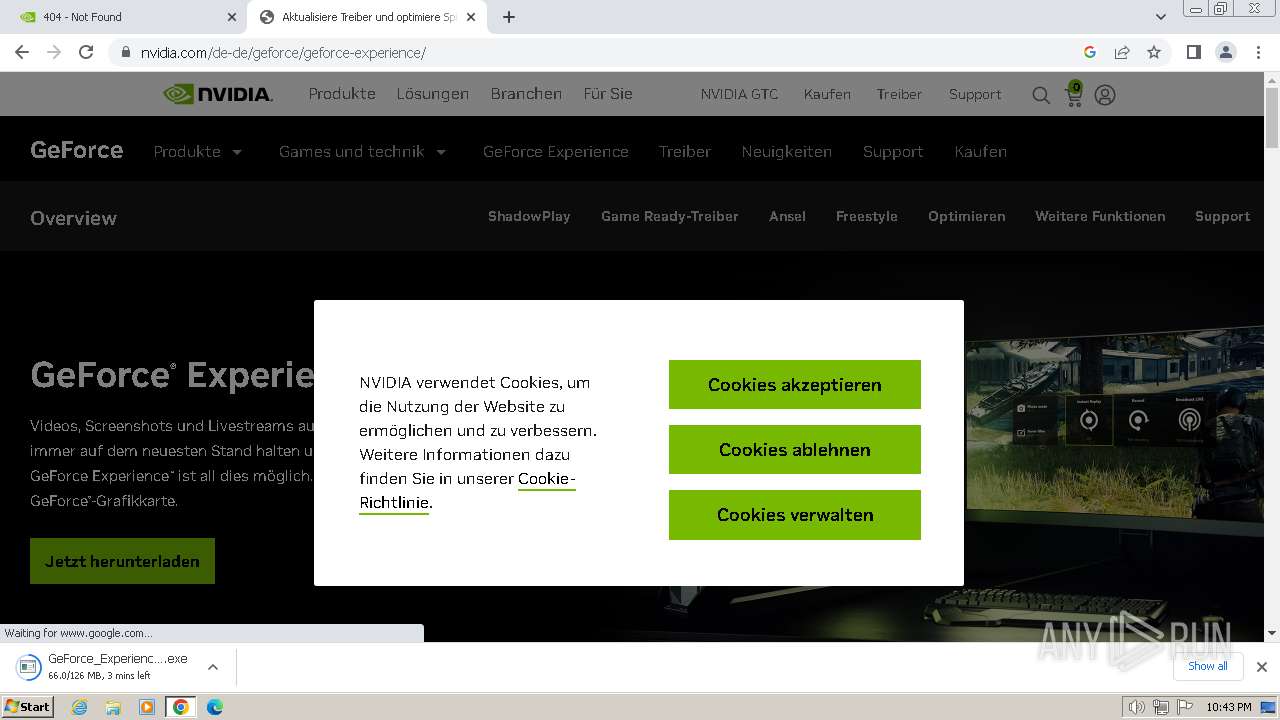Open the NVIDIA site search icon

pyautogui.click(x=1041, y=95)
